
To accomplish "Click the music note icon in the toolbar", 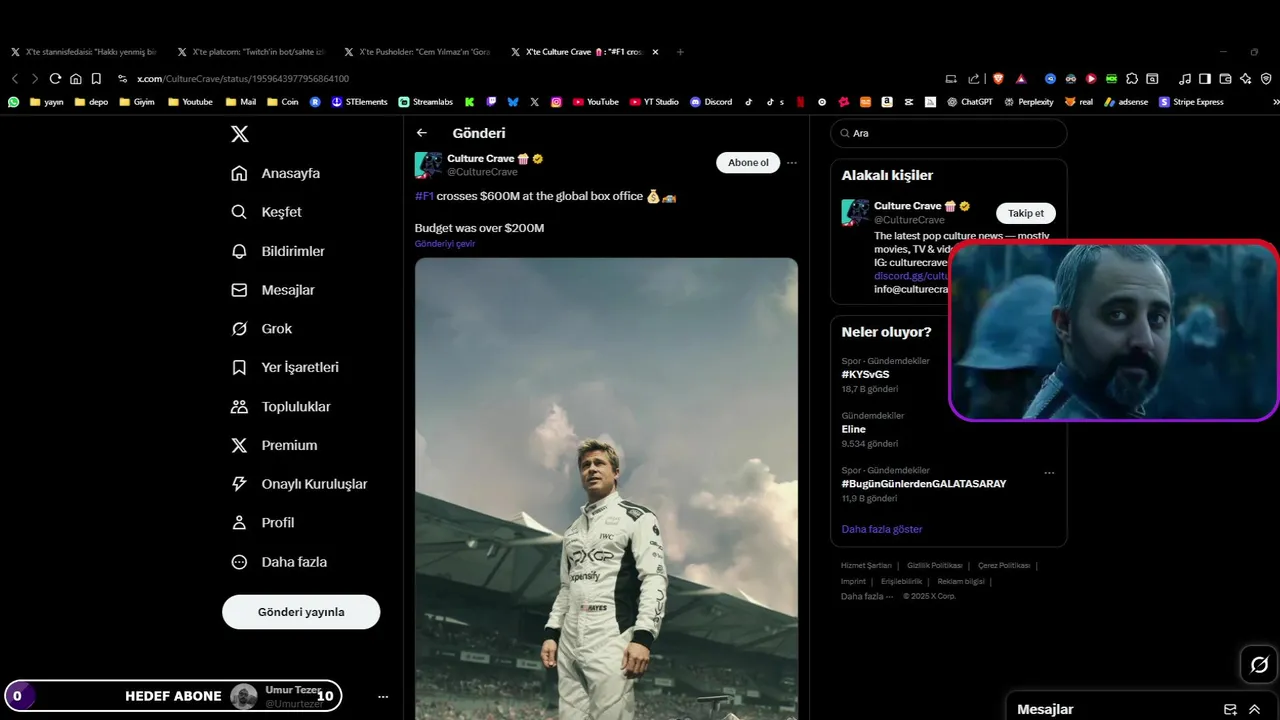I will point(1185,78).
